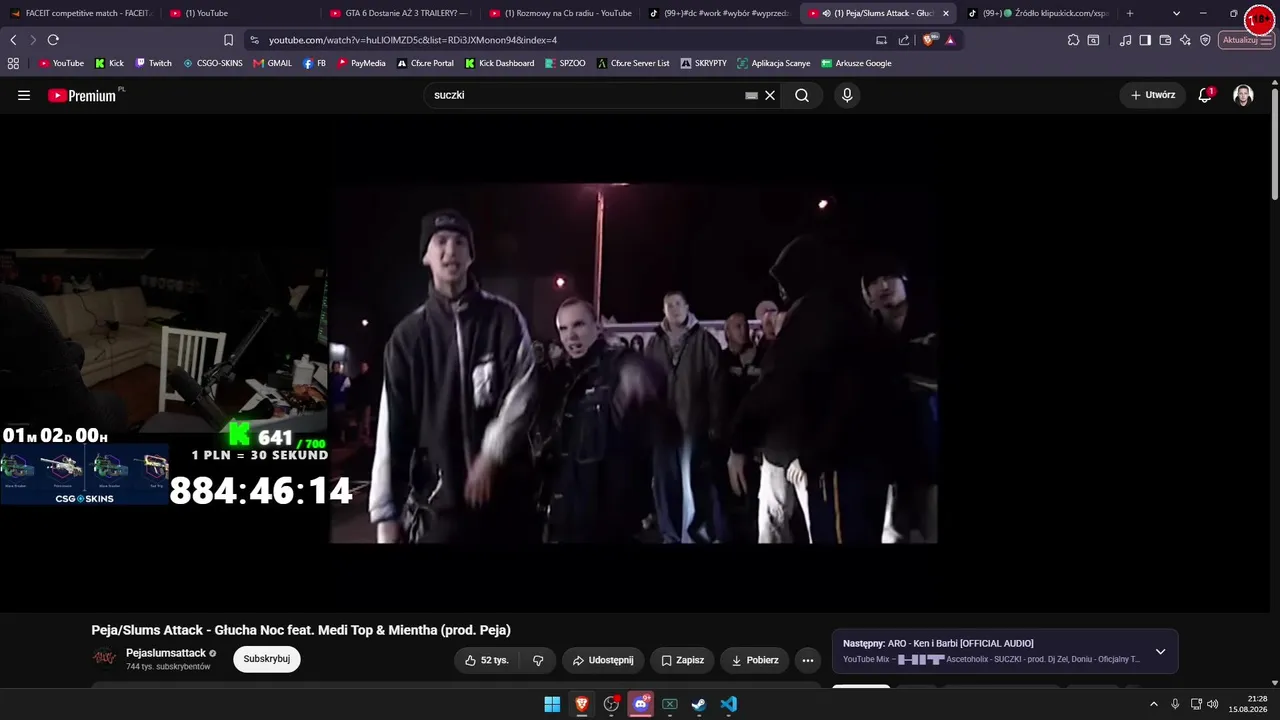Reload the current page
The image size is (1280, 720).
pos(53,40)
